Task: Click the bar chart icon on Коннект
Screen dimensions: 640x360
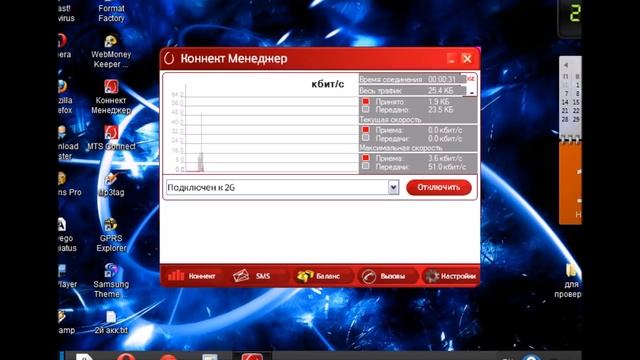Action: coord(176,276)
